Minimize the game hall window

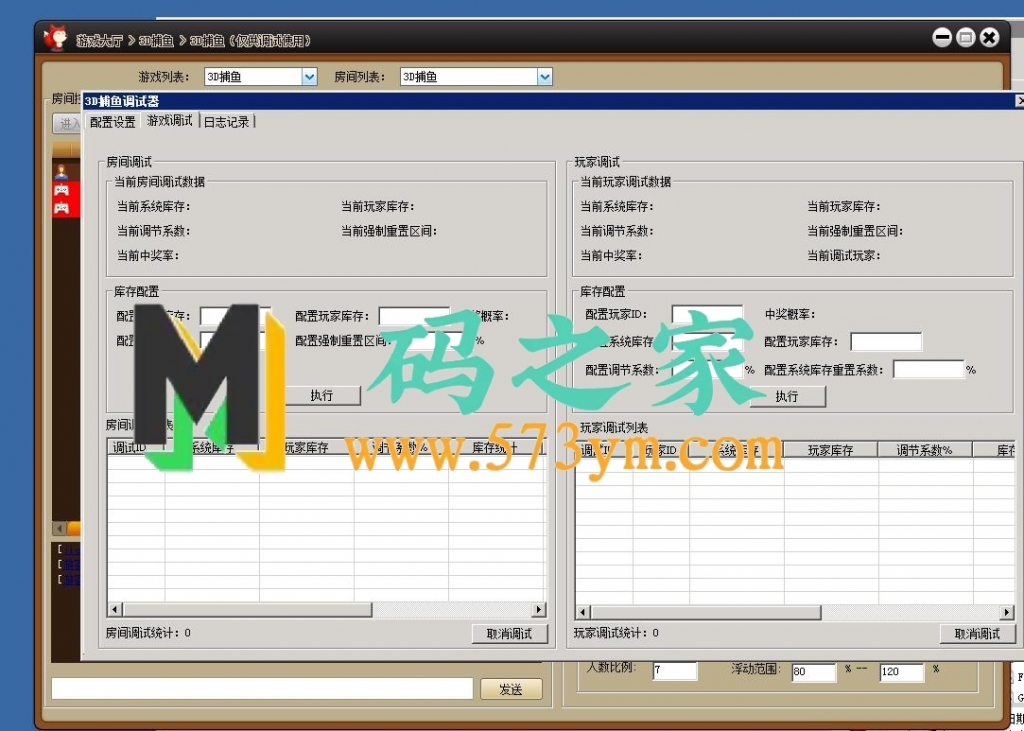tap(942, 37)
